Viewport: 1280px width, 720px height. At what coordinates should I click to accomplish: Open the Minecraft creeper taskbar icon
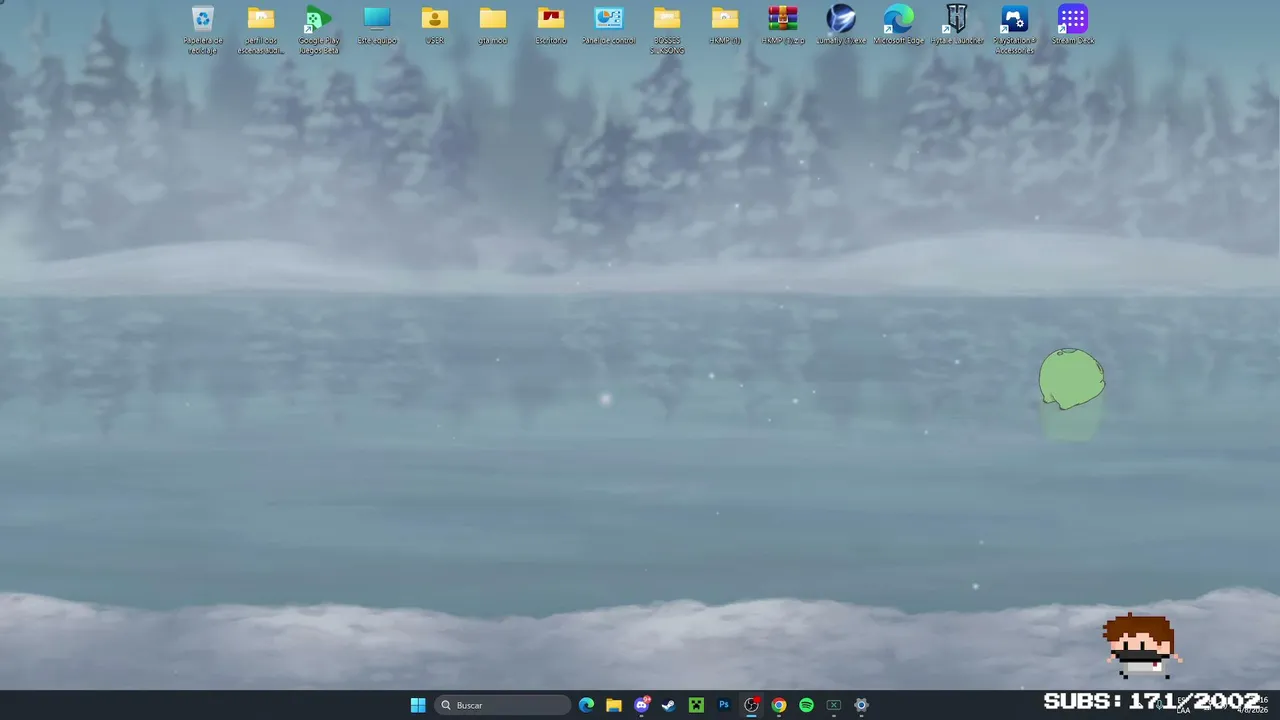pos(696,705)
